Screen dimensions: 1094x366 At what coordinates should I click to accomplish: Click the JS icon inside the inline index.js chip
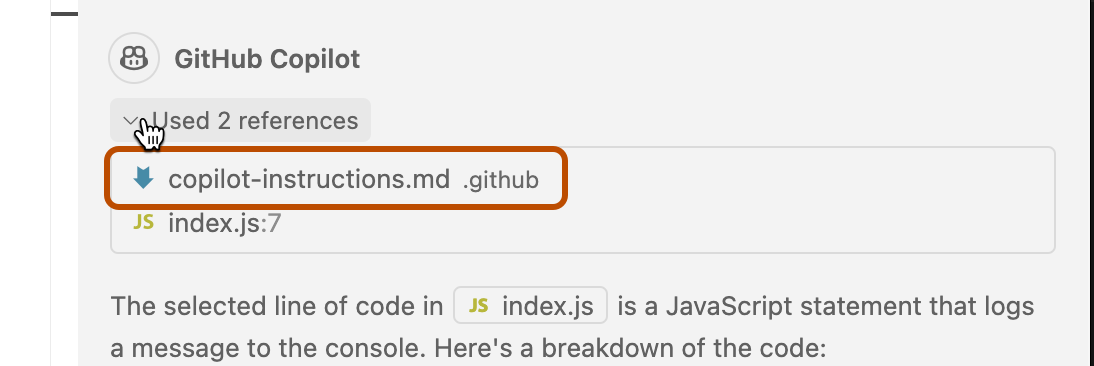tap(479, 305)
